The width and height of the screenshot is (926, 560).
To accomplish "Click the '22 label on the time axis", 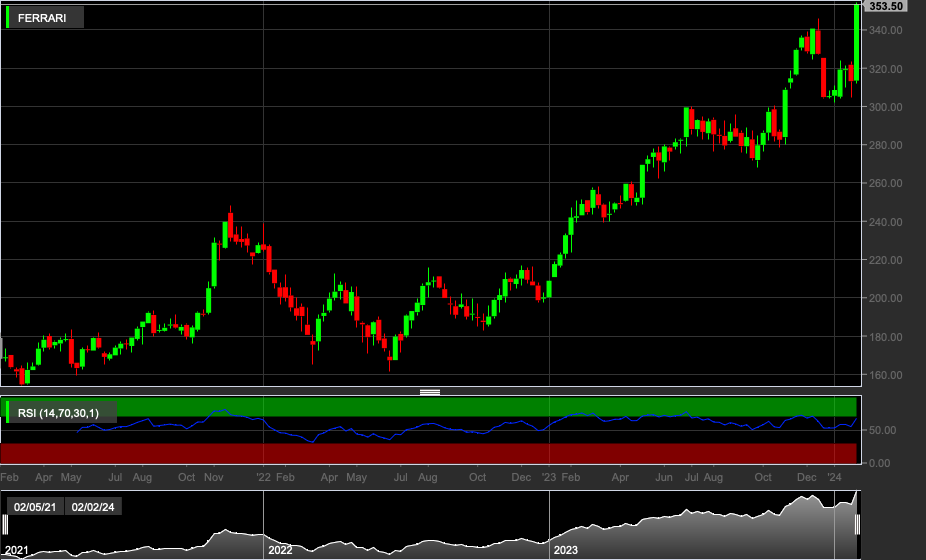I will (x=263, y=477).
